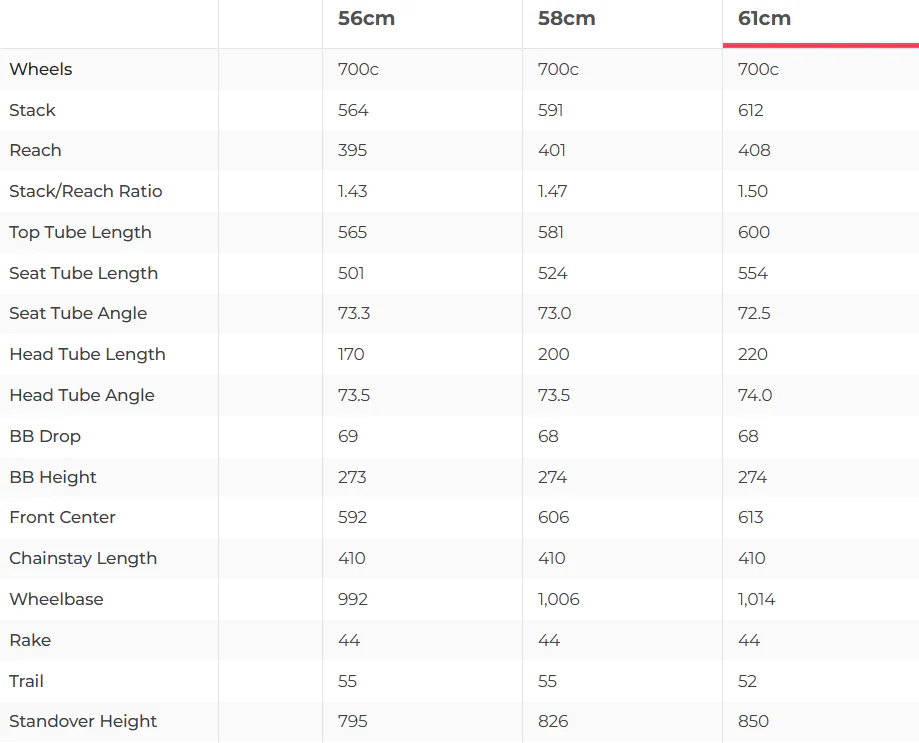Click the 56cm stack value 564
The width and height of the screenshot is (919, 743).
[353, 110]
